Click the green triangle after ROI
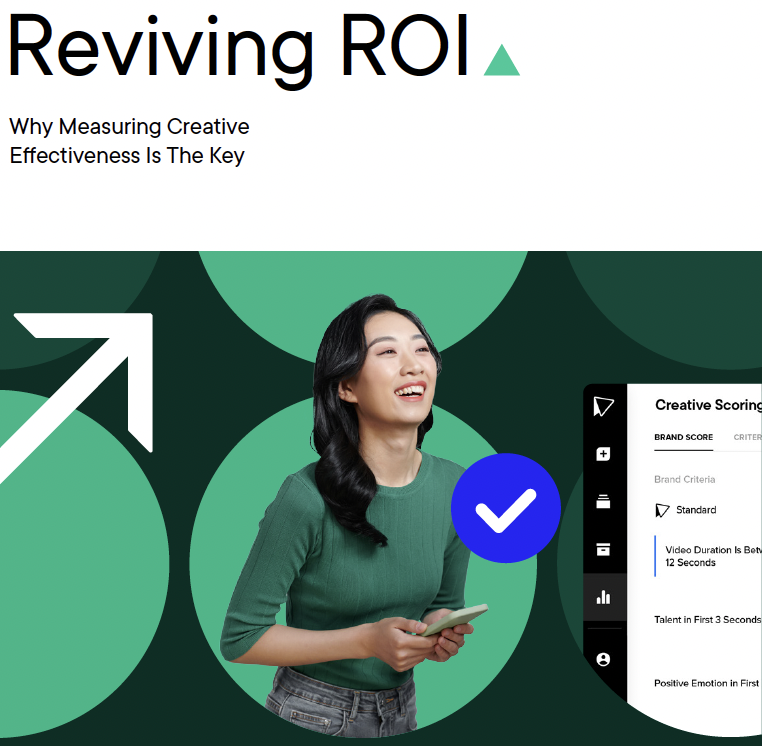 click(x=501, y=61)
